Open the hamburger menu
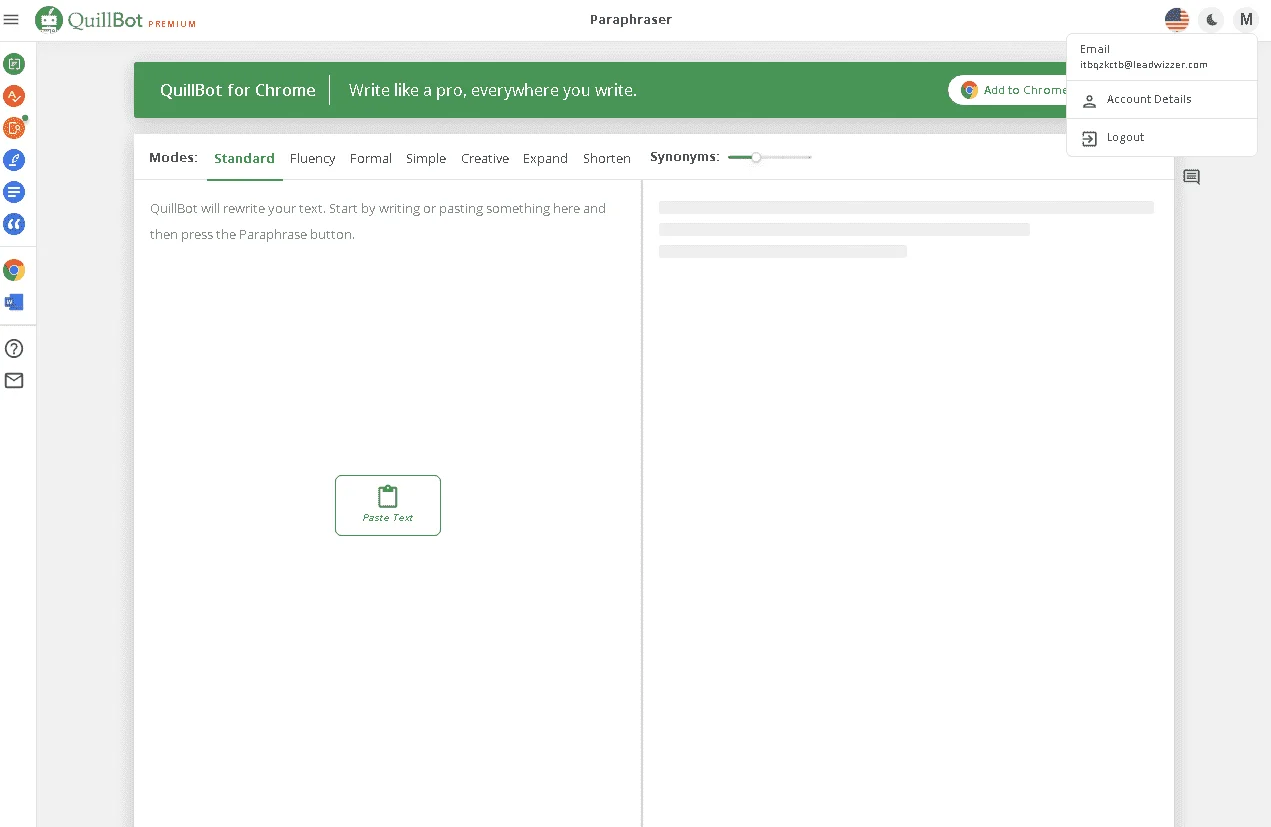 click(x=12, y=19)
